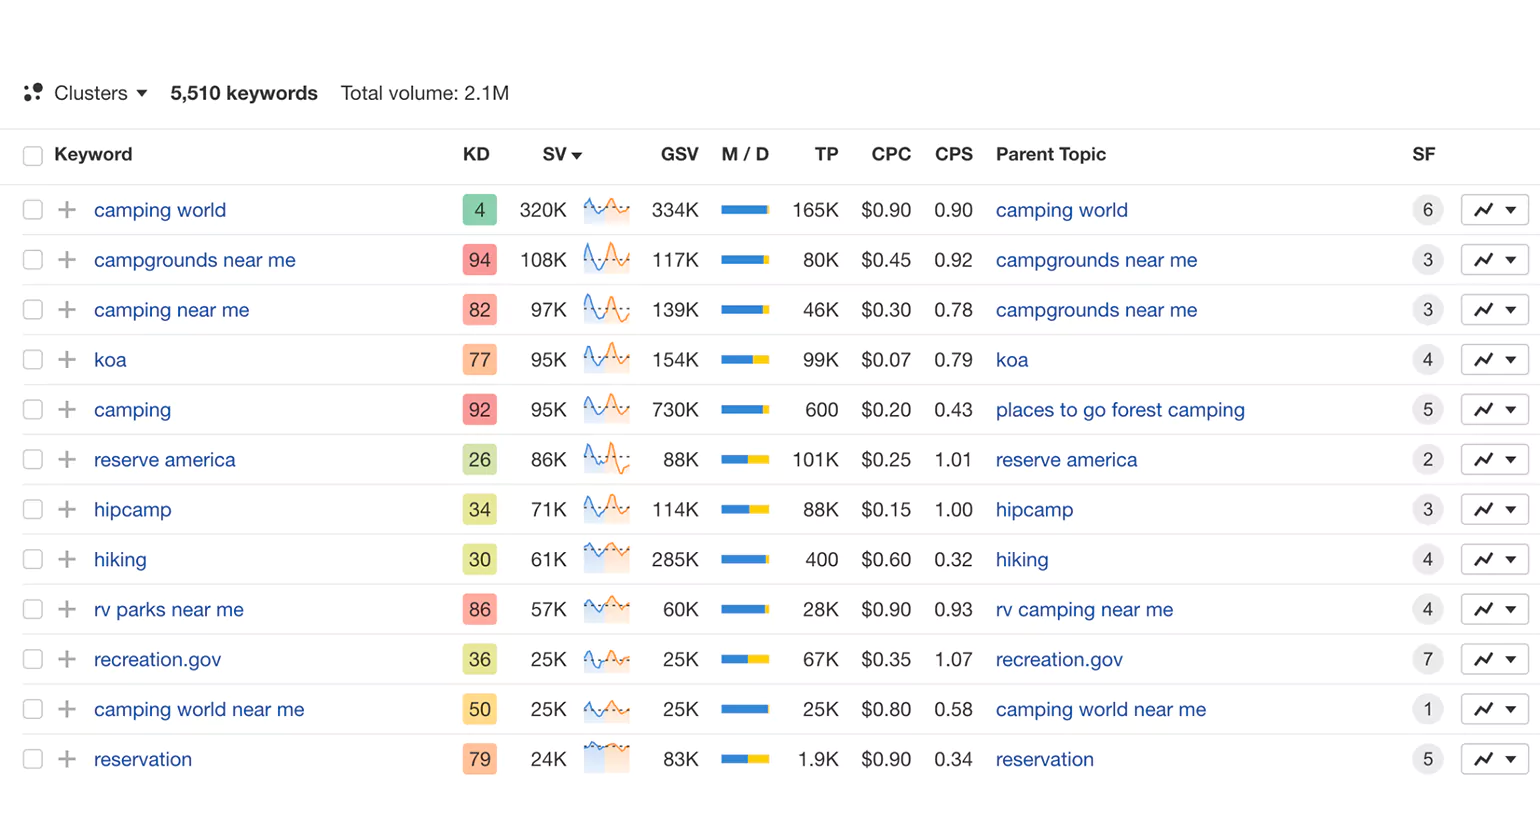Image resolution: width=1540 pixels, height=840 pixels.
Task: Click the plus icon beside camping world
Action: pos(67,210)
